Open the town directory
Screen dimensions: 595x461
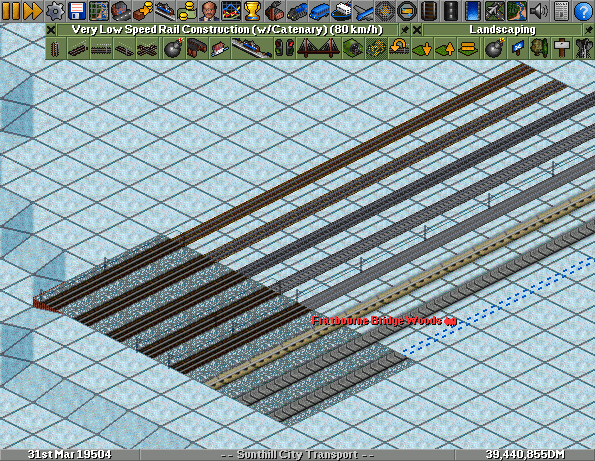pos(121,11)
